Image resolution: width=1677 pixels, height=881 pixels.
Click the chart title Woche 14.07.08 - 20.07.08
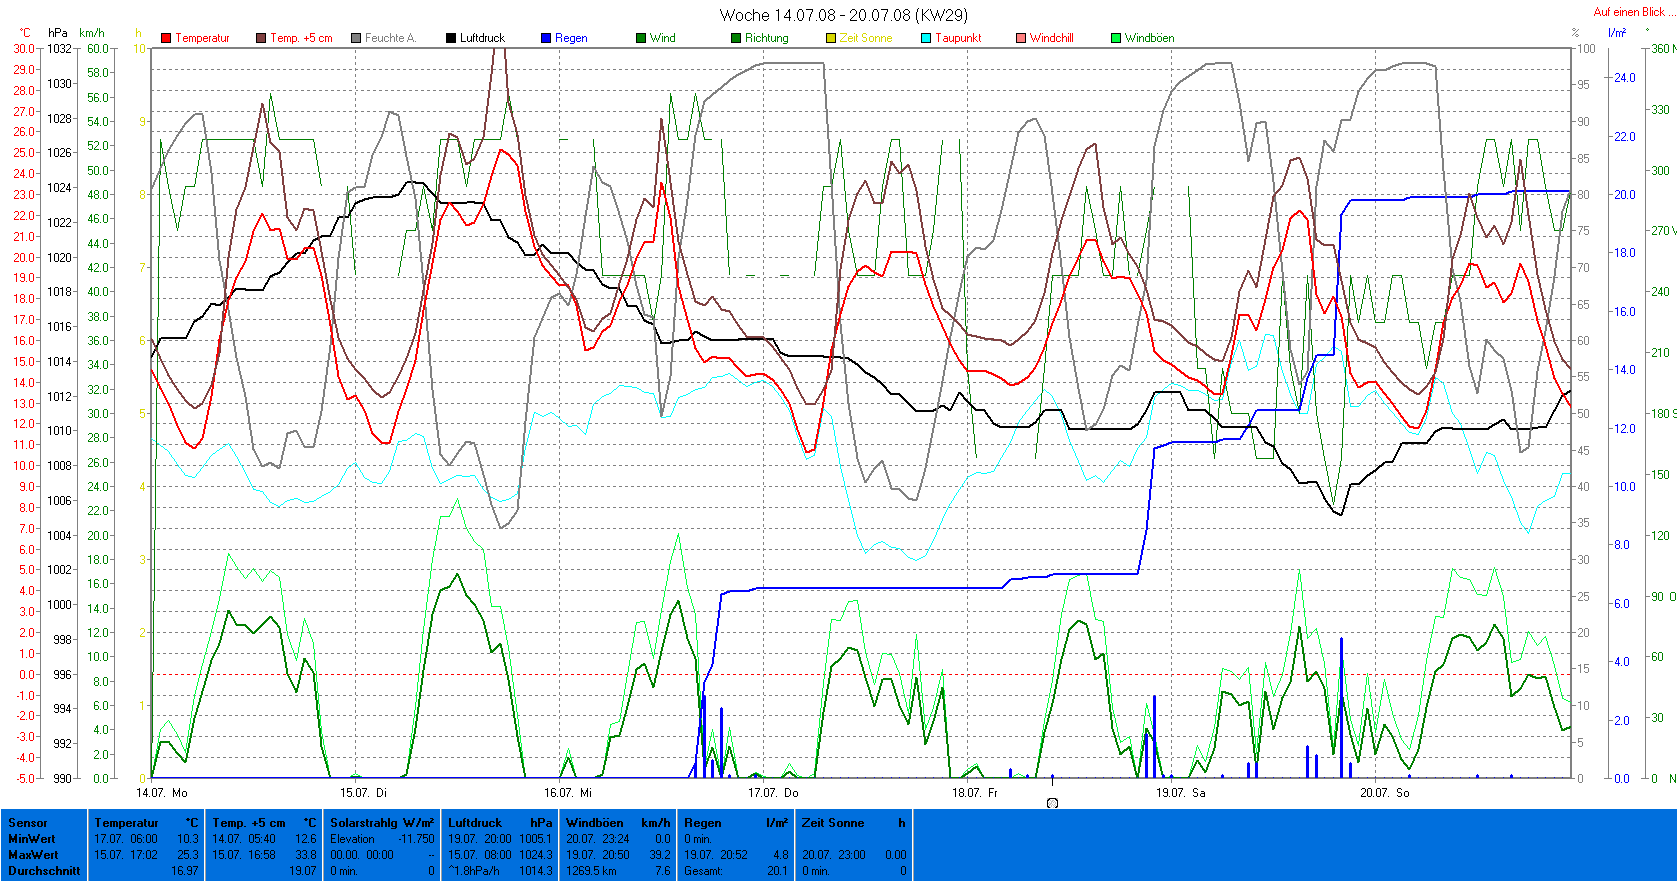click(843, 15)
